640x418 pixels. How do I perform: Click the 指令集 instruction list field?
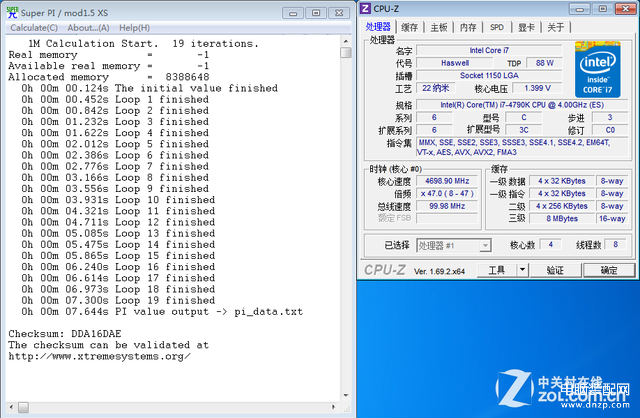[522, 147]
